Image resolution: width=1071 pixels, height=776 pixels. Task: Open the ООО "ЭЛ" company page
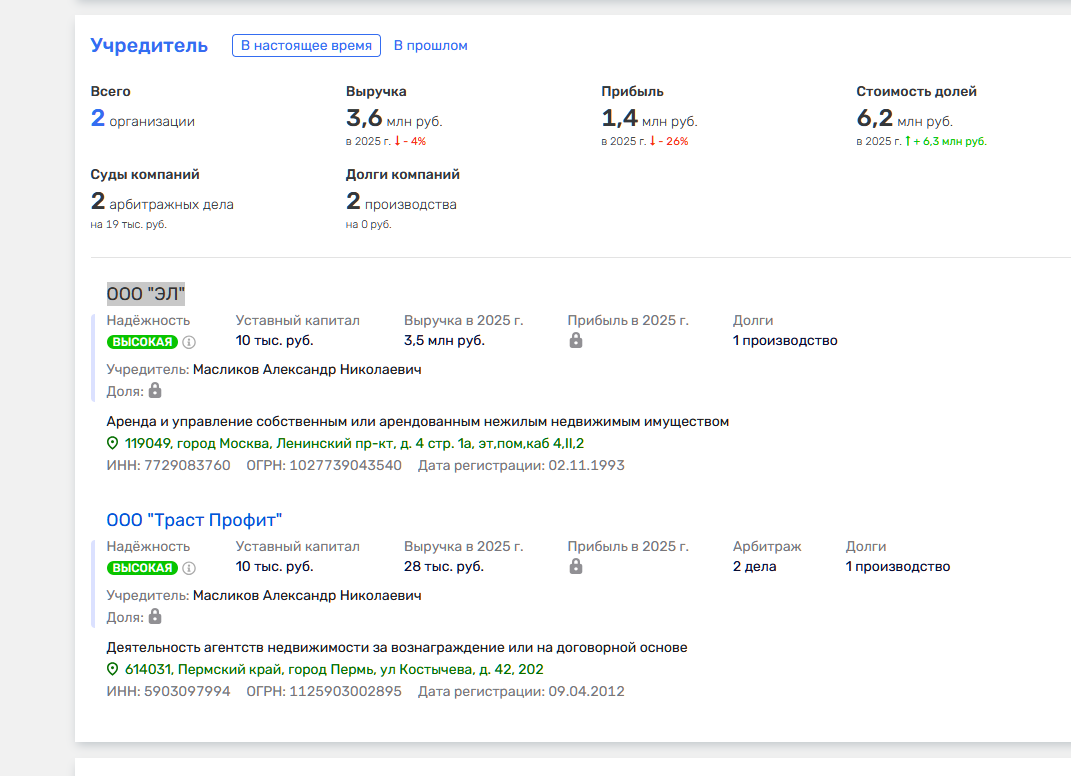(146, 293)
